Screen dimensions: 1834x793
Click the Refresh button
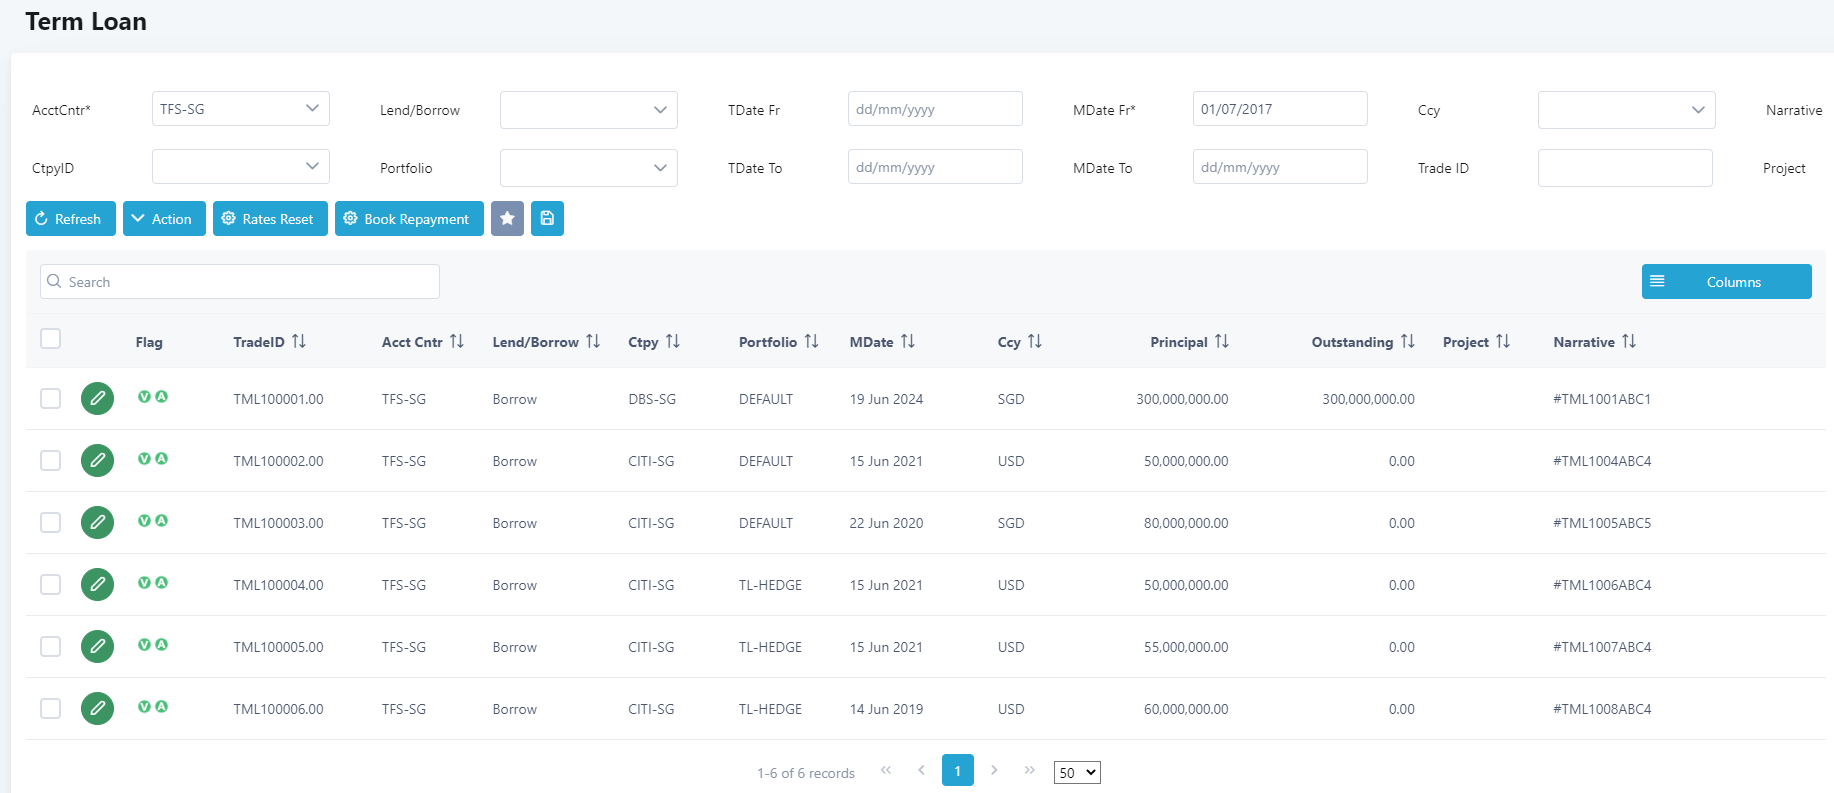(70, 219)
